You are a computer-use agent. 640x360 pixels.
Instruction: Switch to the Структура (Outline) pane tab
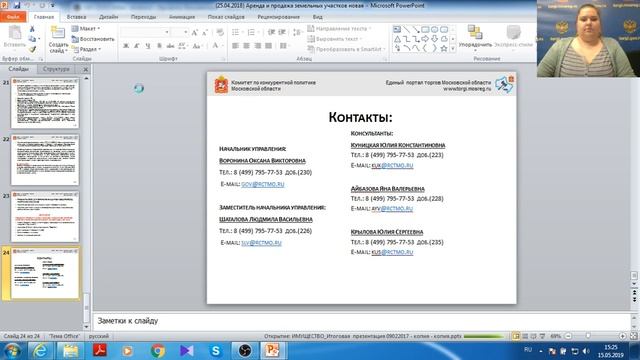(56, 69)
